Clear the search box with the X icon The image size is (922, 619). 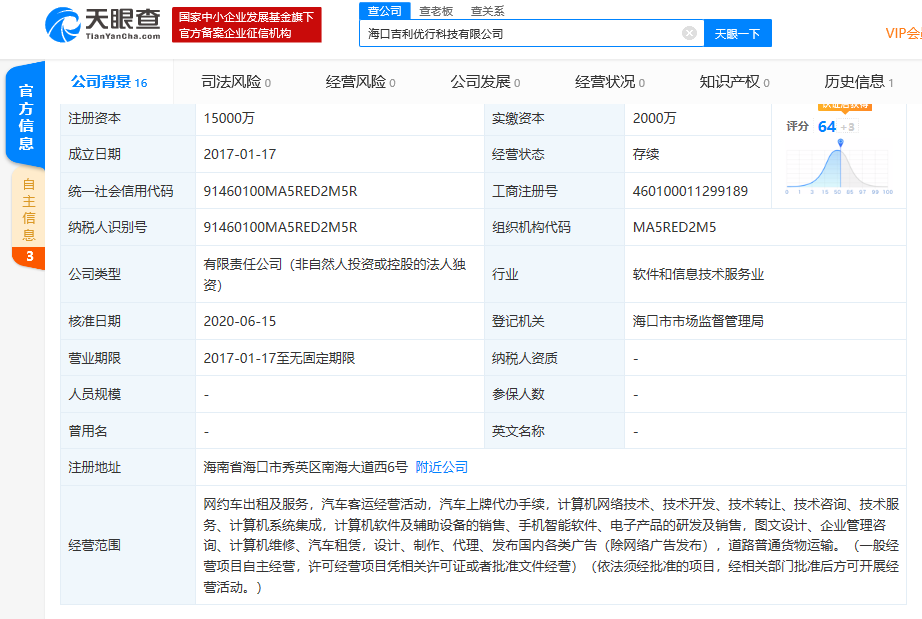(x=689, y=33)
